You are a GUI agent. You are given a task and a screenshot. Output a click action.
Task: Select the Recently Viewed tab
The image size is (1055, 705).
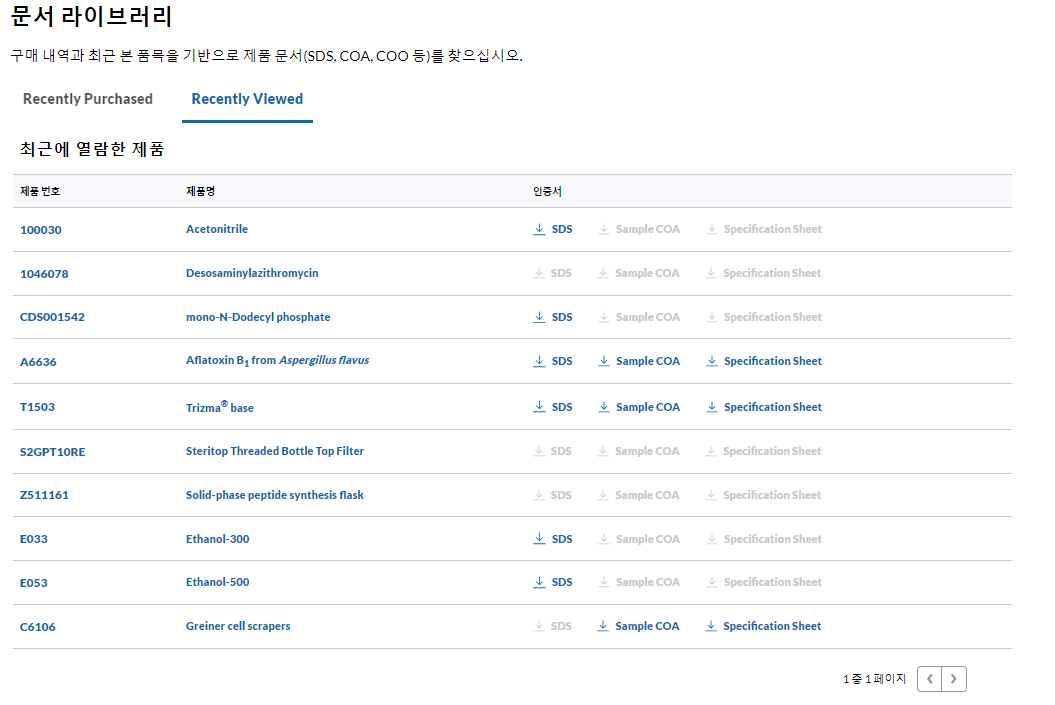247,99
